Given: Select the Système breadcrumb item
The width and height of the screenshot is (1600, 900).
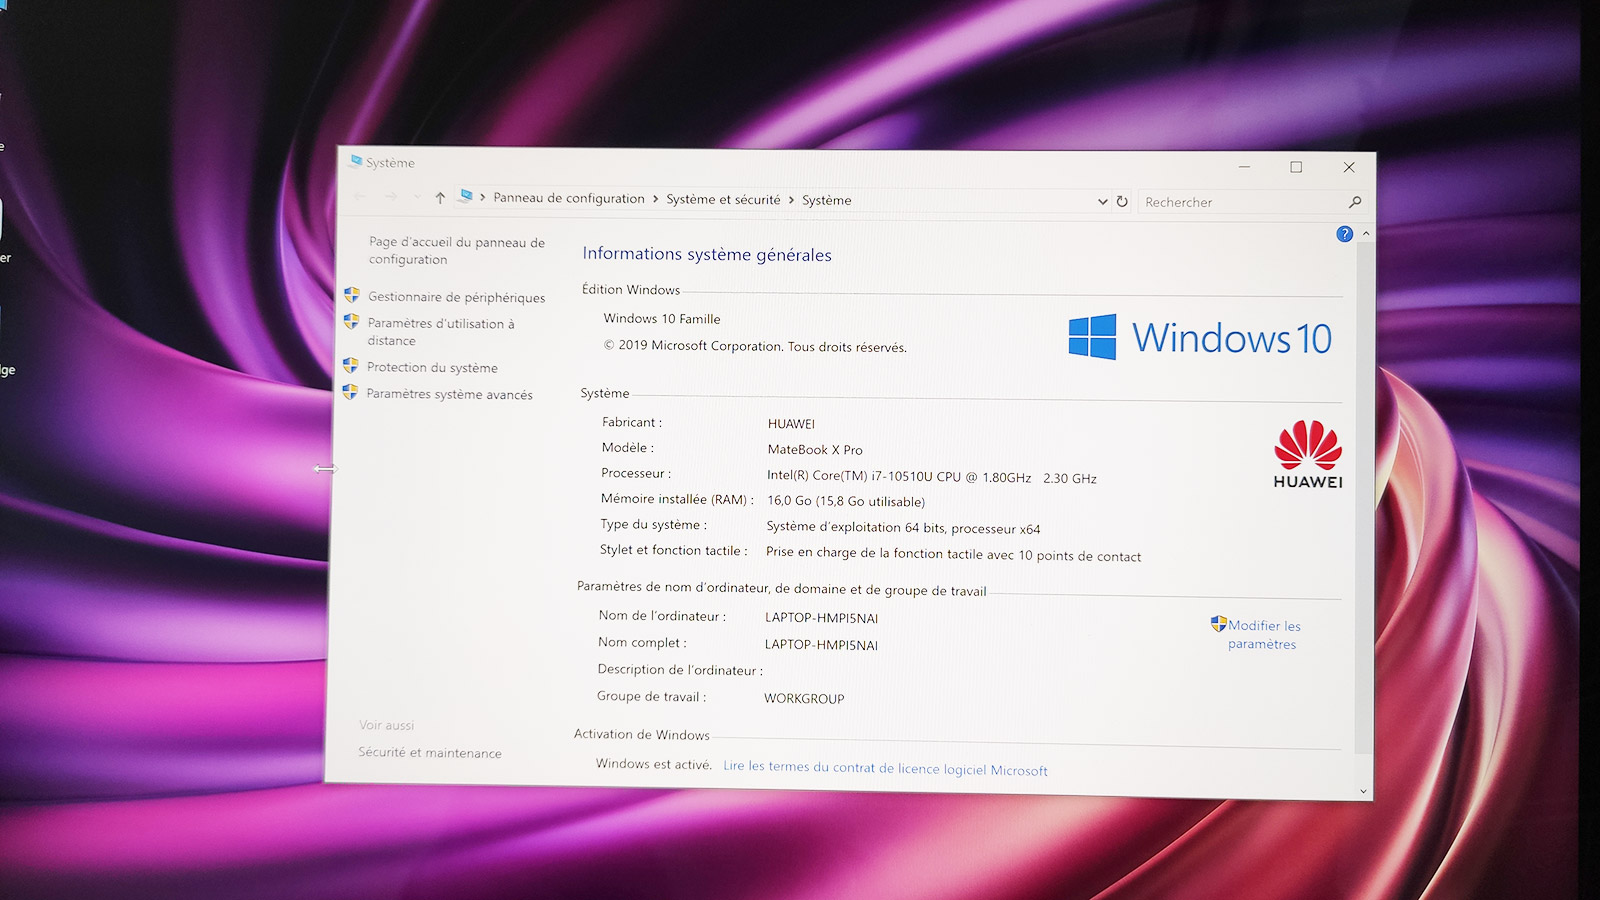Looking at the screenshot, I should click(827, 200).
